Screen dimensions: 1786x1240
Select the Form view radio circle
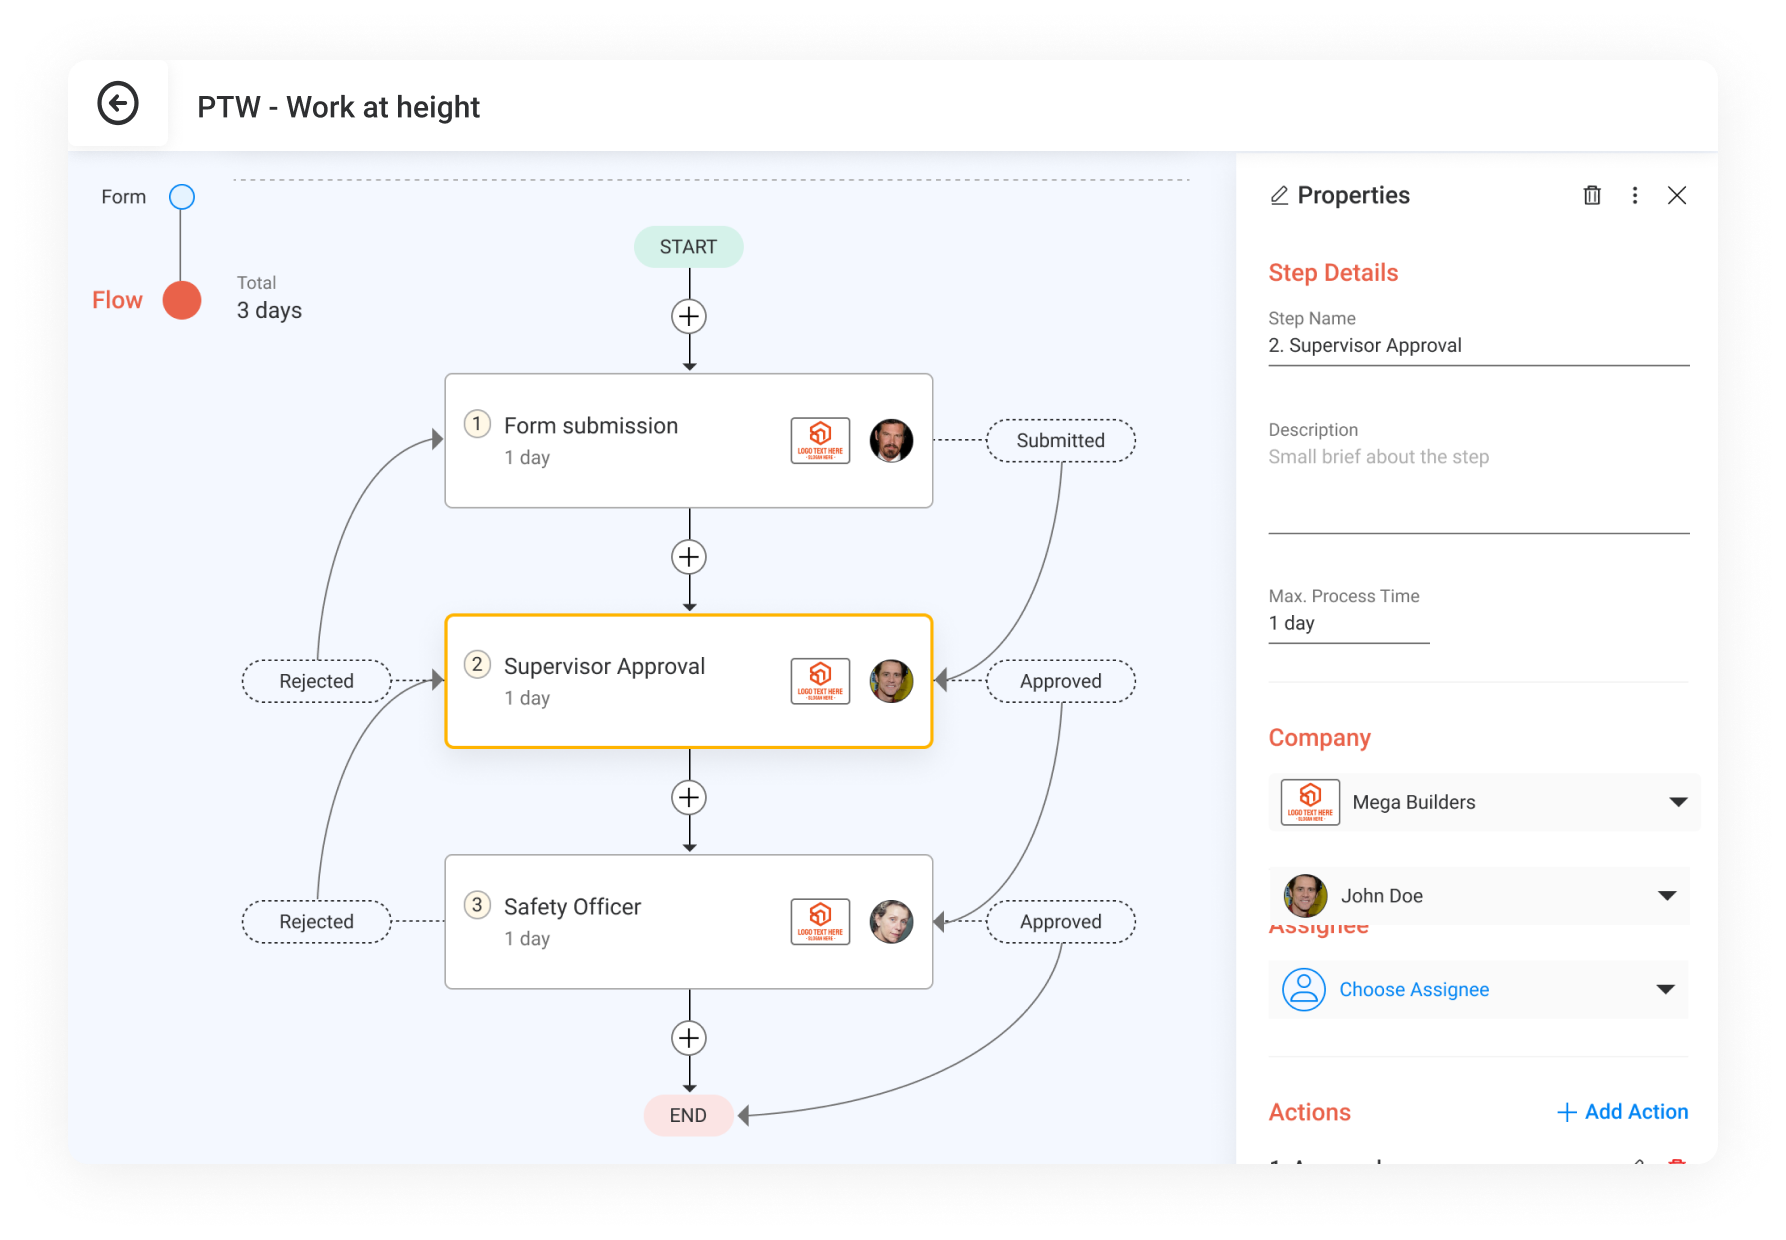(x=181, y=197)
